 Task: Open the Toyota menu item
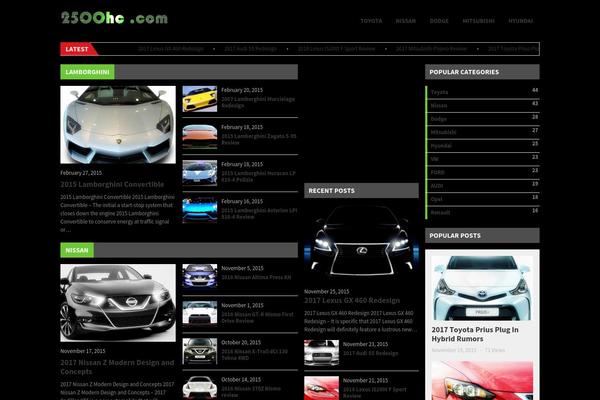(371, 21)
